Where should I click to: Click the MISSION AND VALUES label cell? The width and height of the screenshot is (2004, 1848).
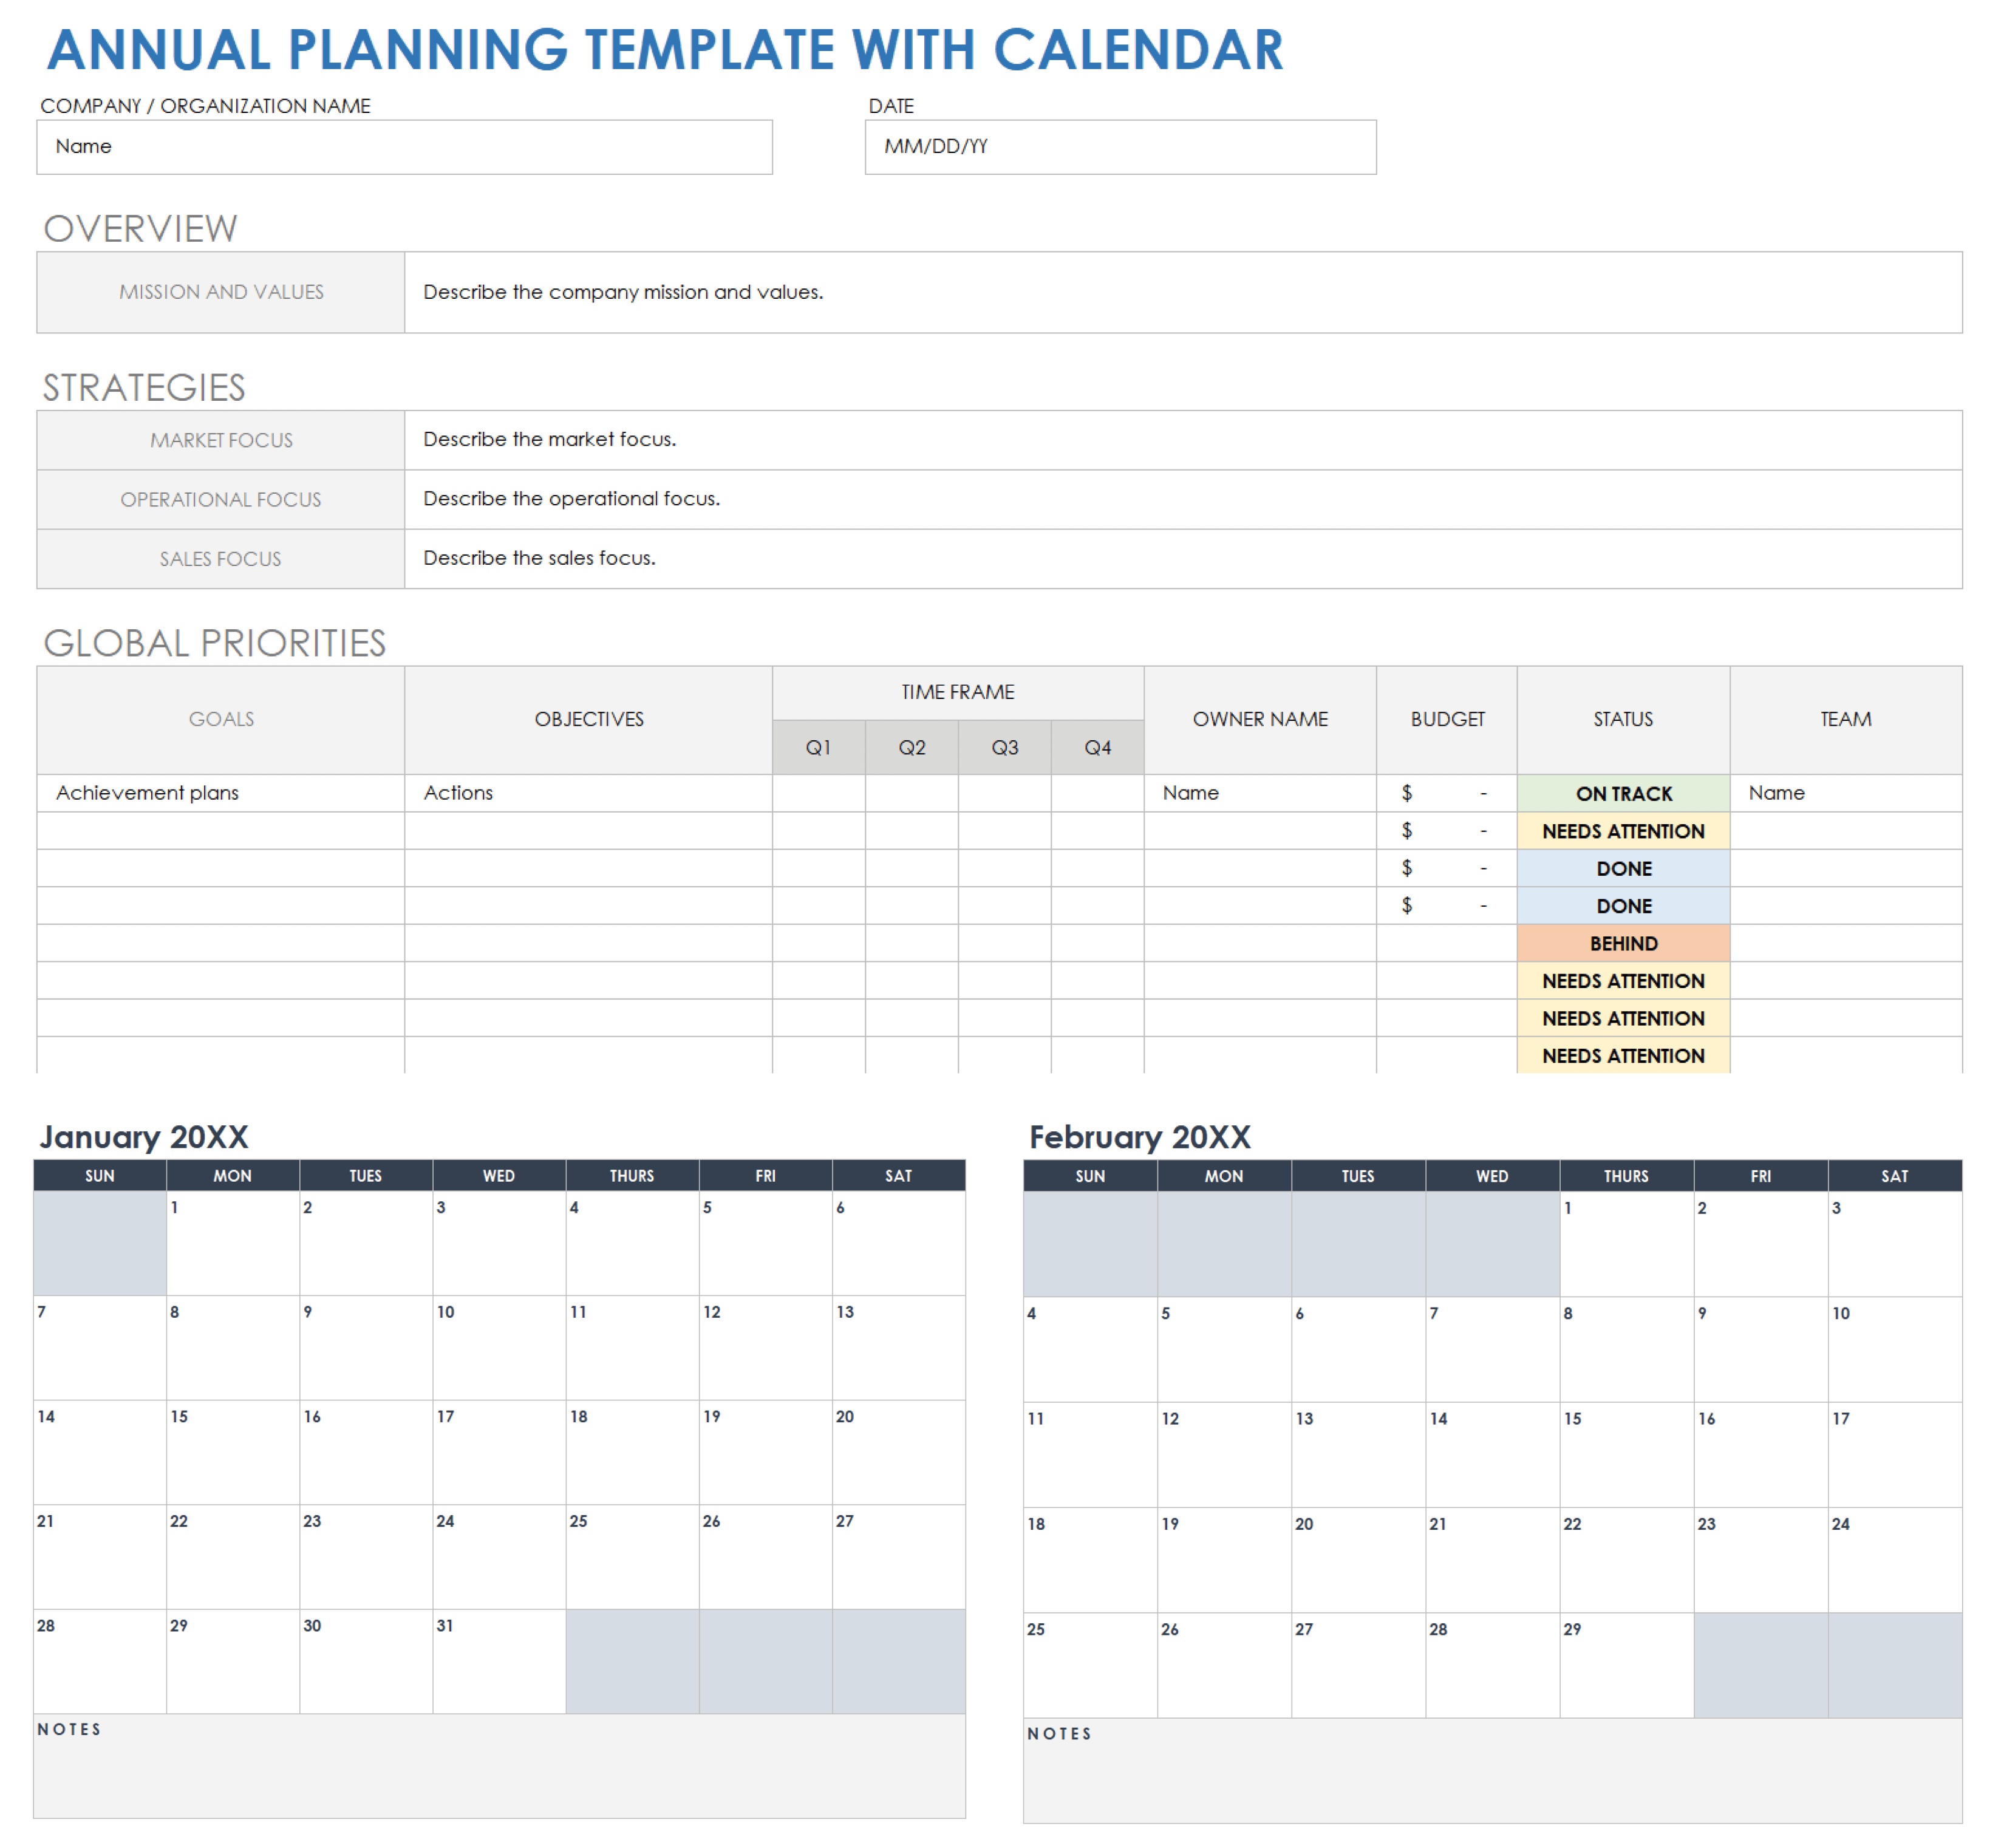(221, 292)
